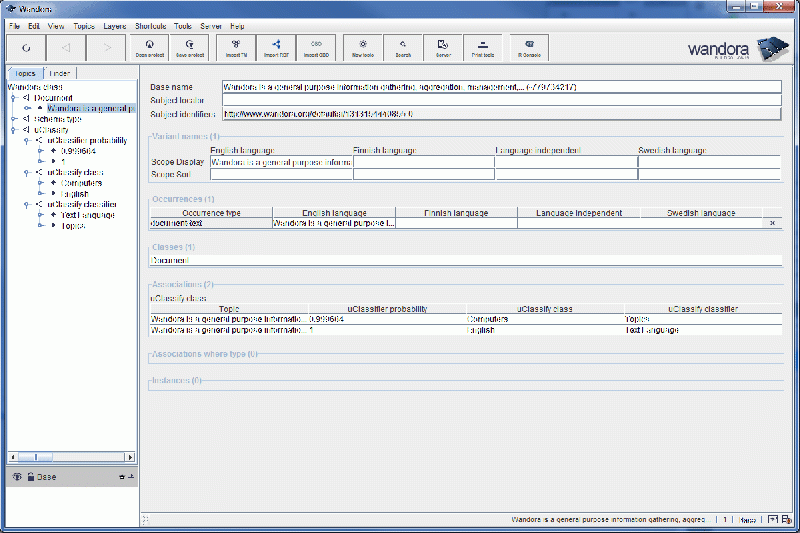Toggle Base layer visibility eye icon

[x=17, y=477]
